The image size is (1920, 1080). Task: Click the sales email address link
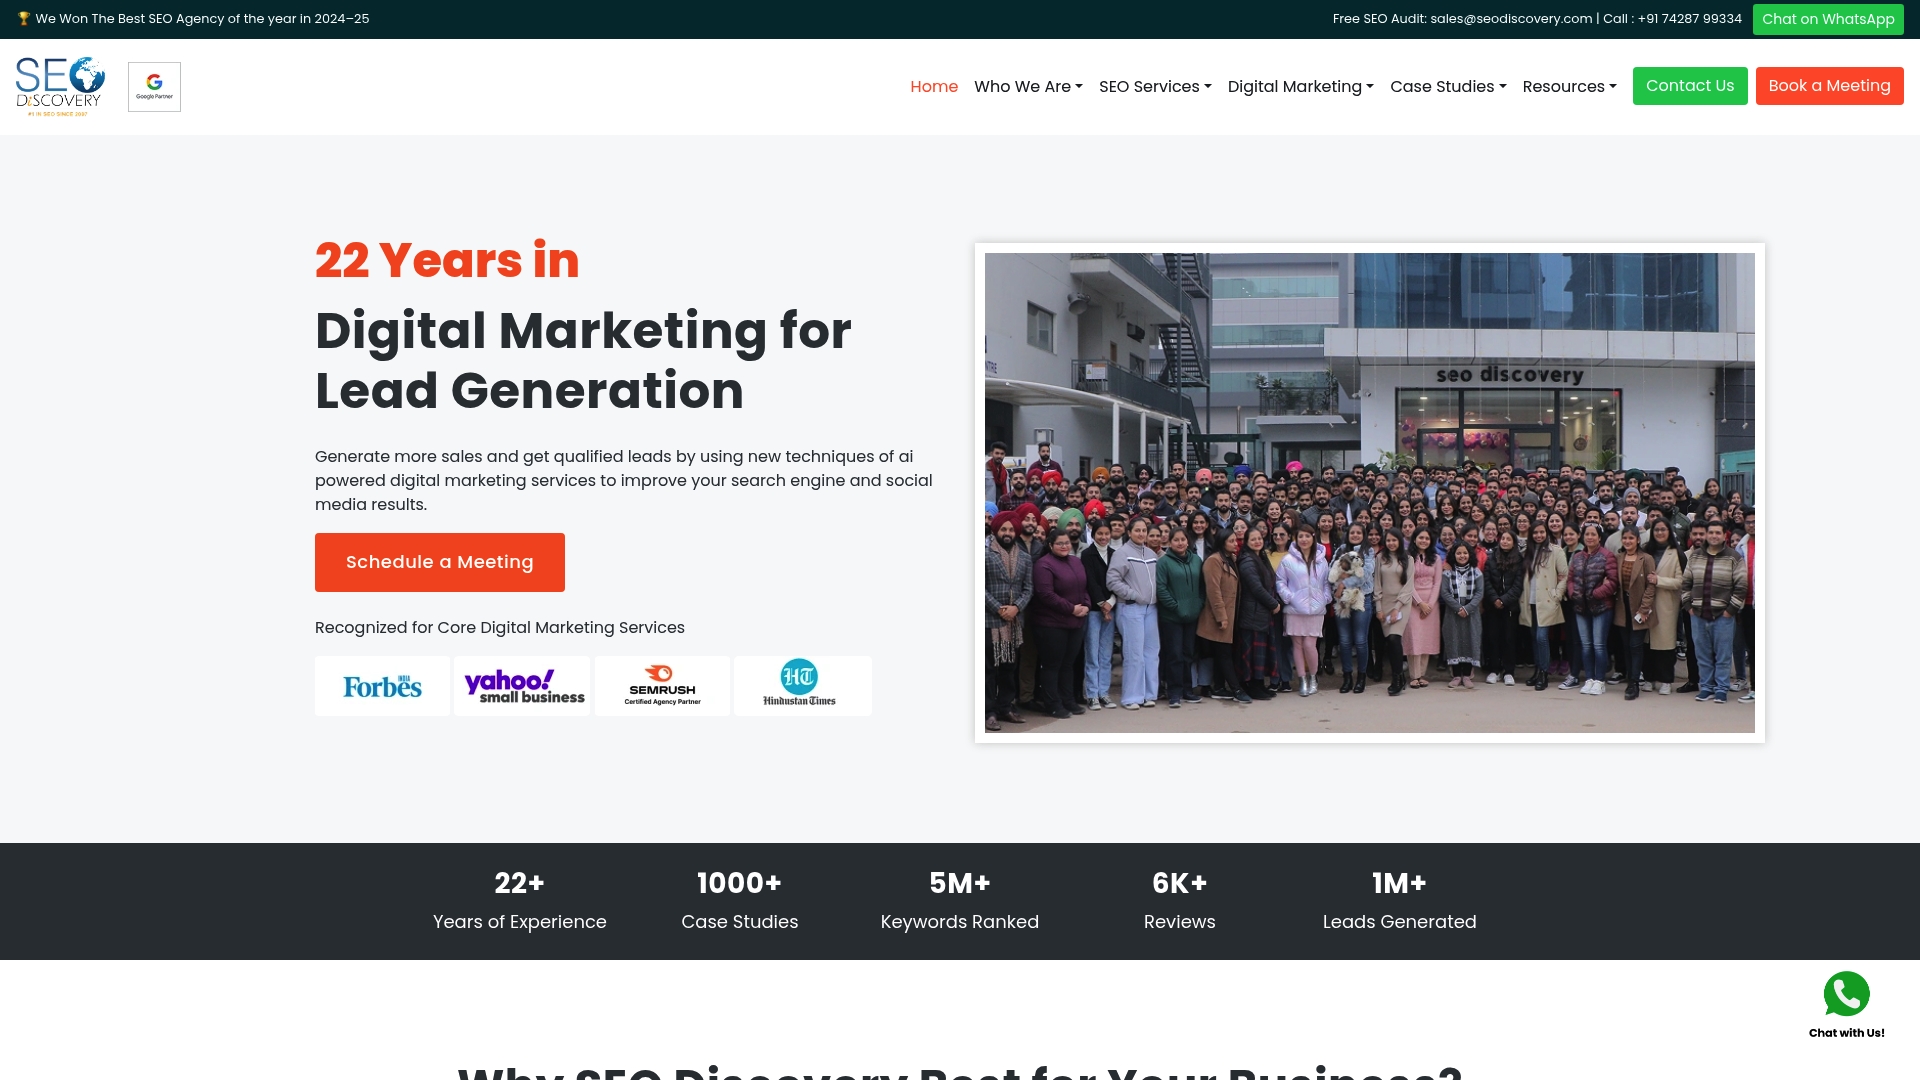(1511, 19)
